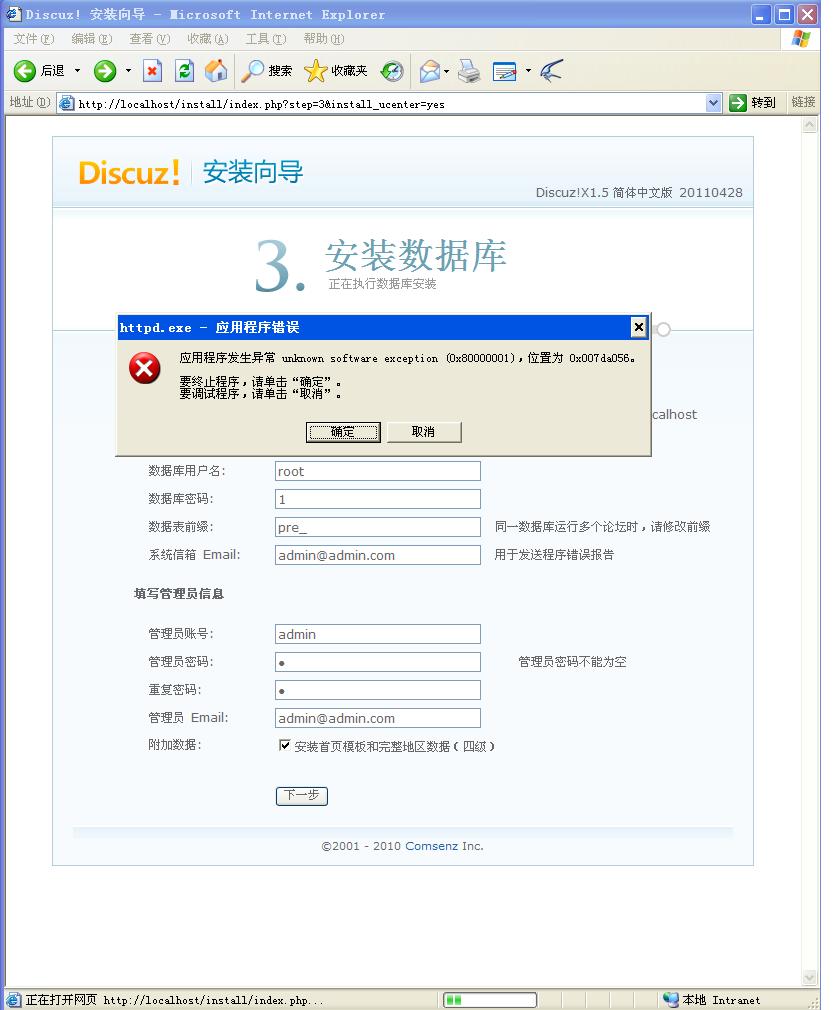The width and height of the screenshot is (840, 1010).
Task: Click the Edit page icon
Action: (504, 71)
